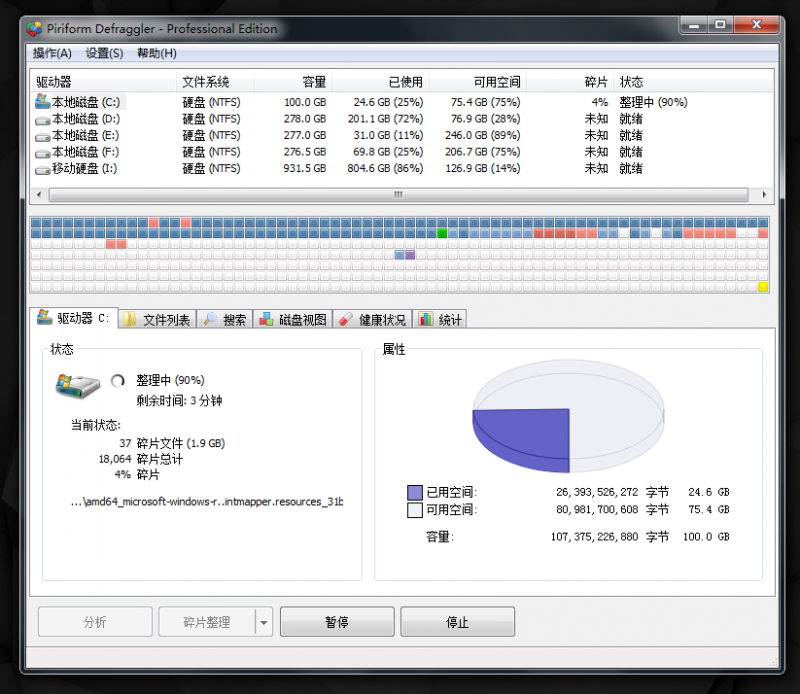Maximize the Defraggler window
800x694 pixels.
coord(720,25)
